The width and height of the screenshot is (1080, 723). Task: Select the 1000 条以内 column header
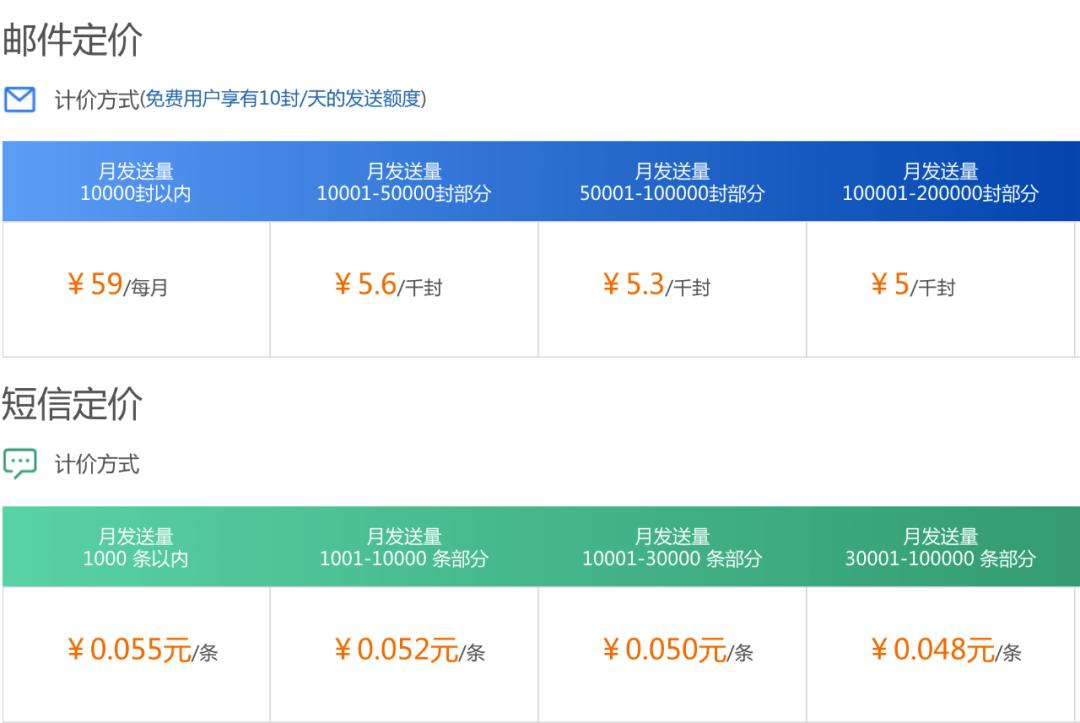(x=135, y=544)
